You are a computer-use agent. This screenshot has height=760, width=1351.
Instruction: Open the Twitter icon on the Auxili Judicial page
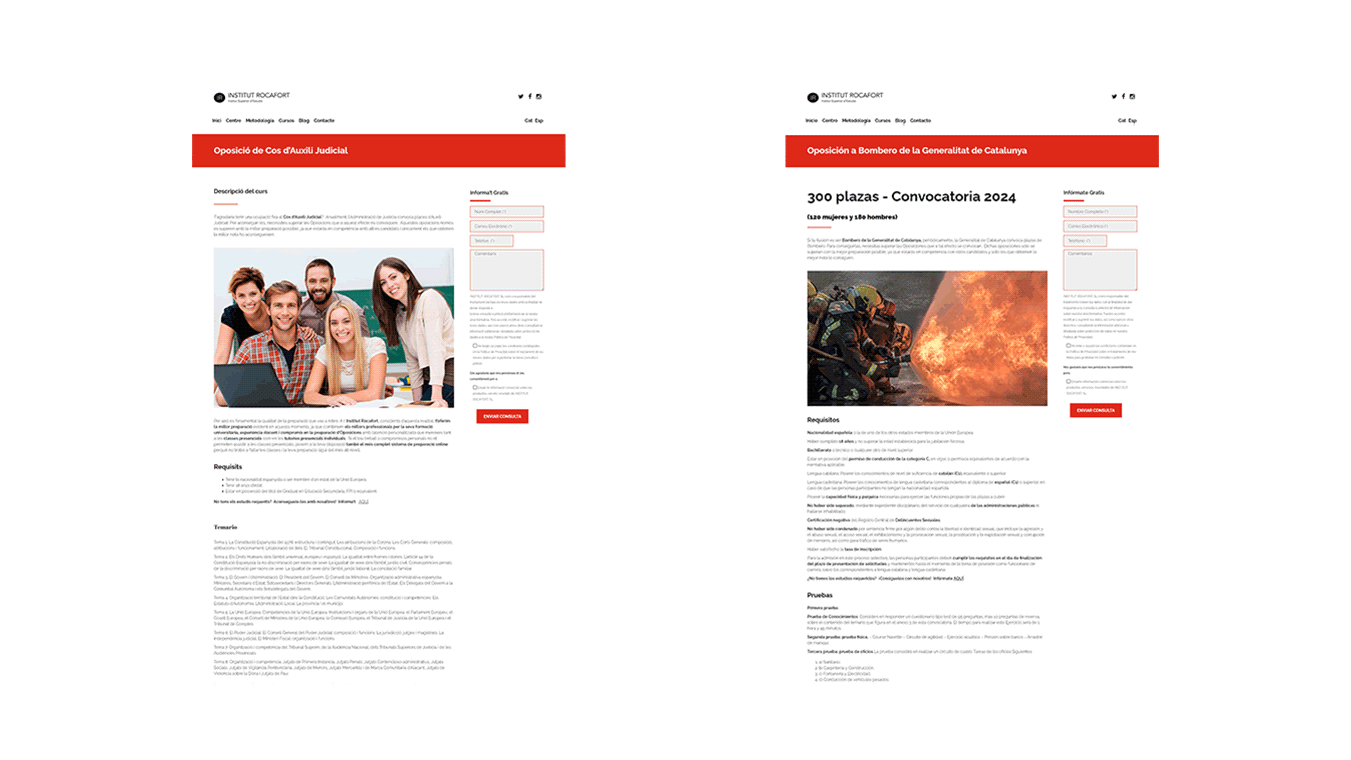pyautogui.click(x=519, y=96)
